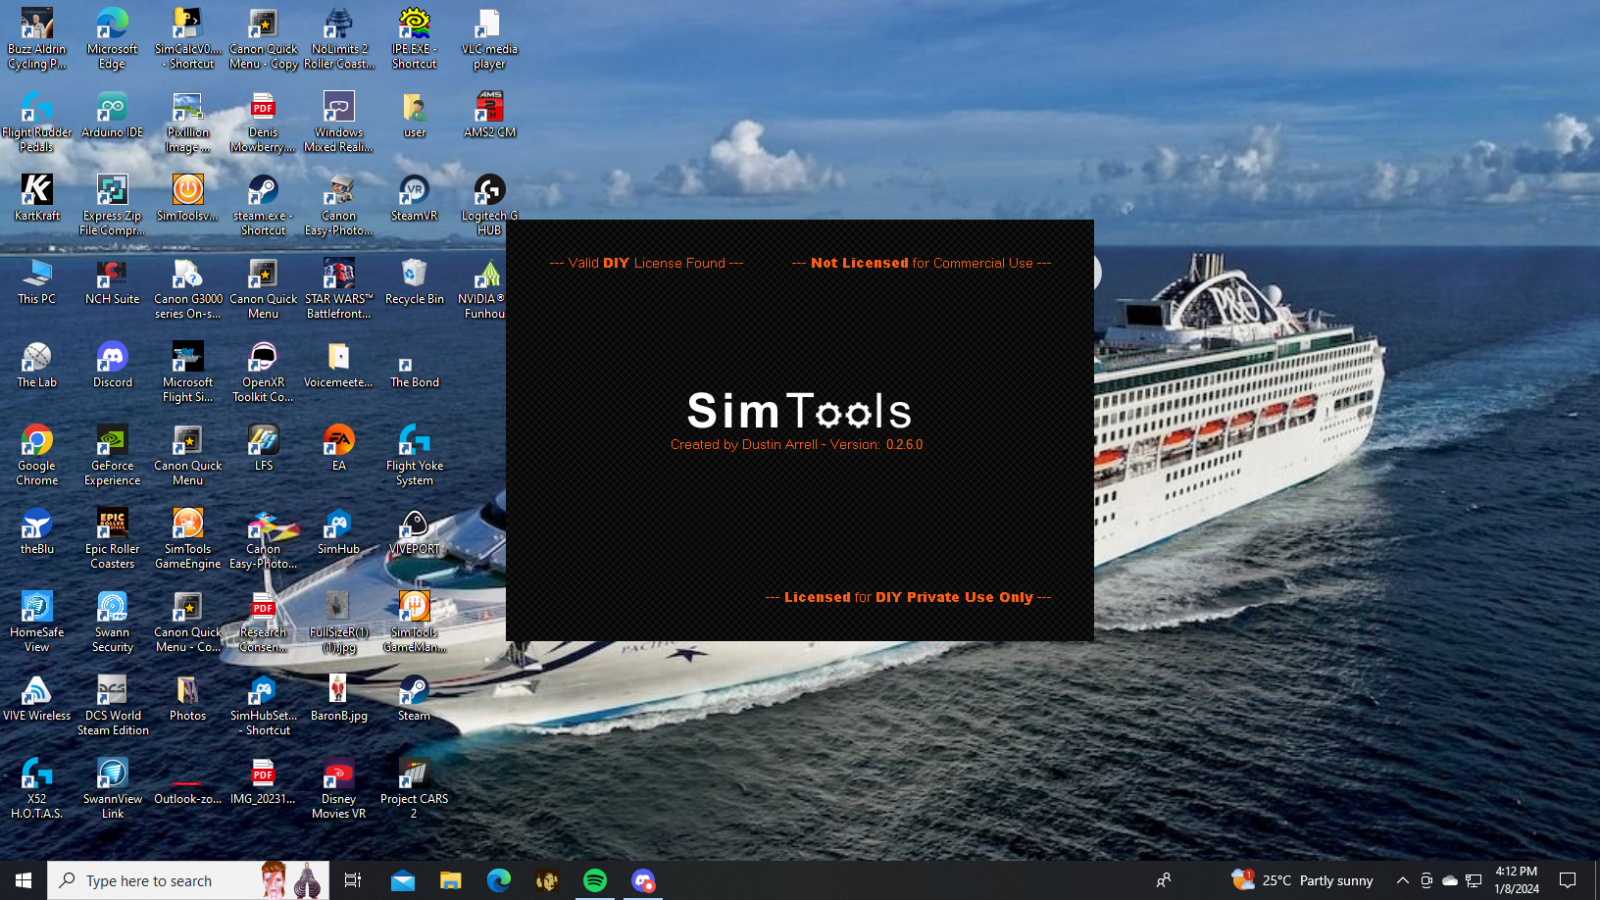Open the Denis Mowberry PDF file
1600x900 pixels.
tap(263, 121)
